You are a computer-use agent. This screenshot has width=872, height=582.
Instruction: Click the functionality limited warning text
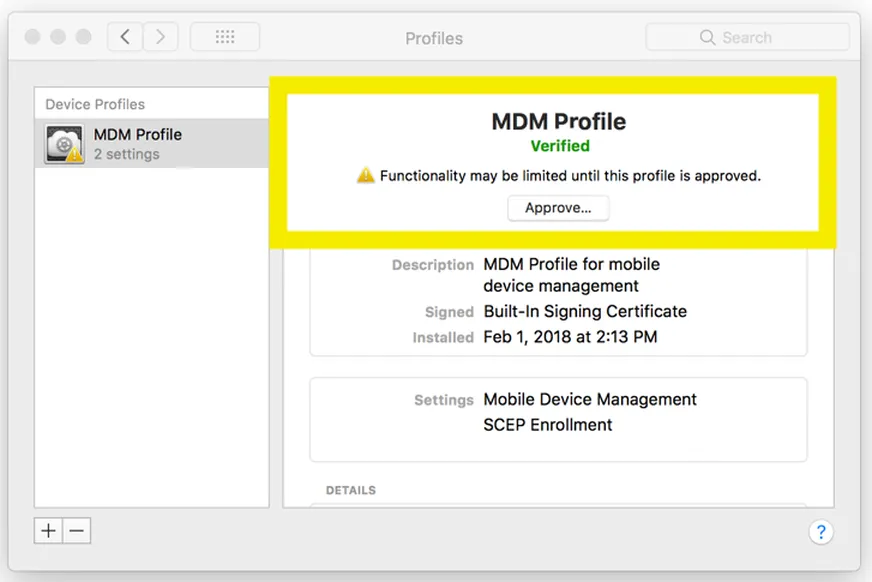pos(570,175)
